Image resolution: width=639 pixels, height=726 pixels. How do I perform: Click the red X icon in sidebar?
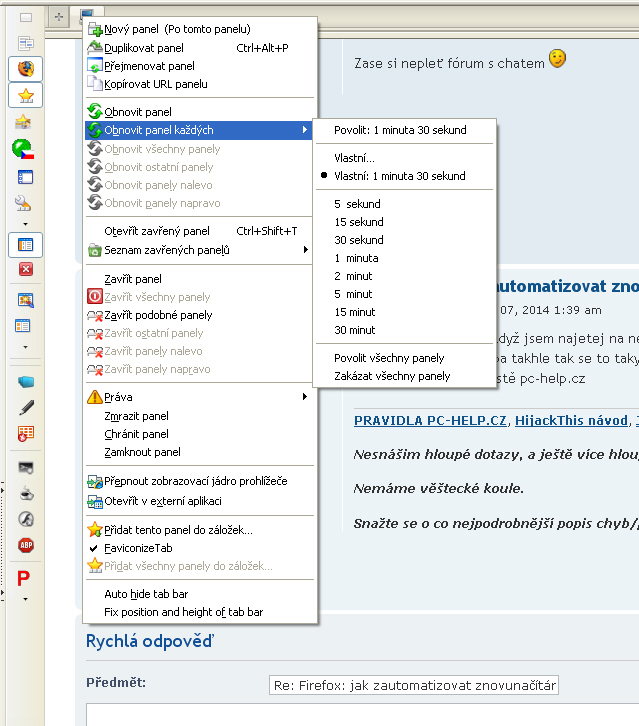point(25,269)
